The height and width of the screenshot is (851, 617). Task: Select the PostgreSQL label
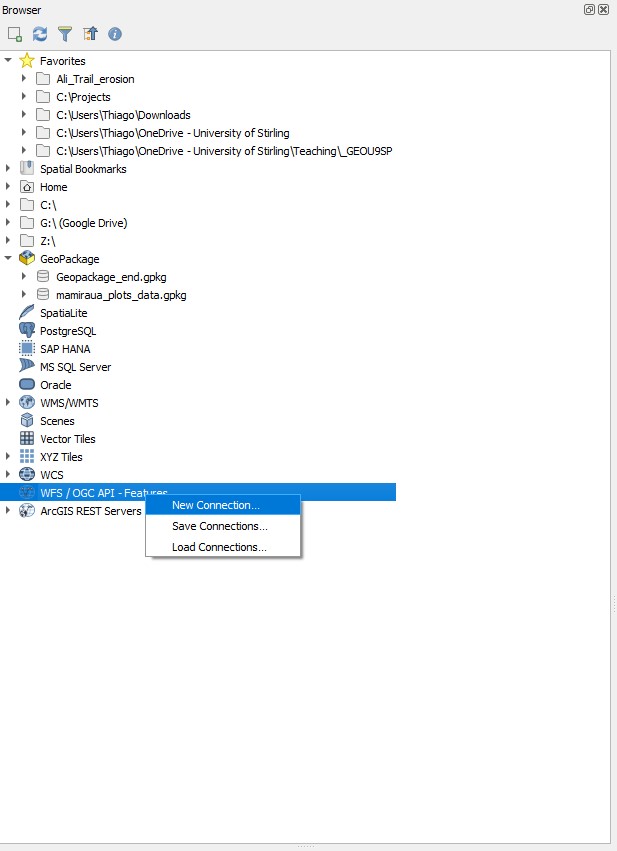point(68,331)
